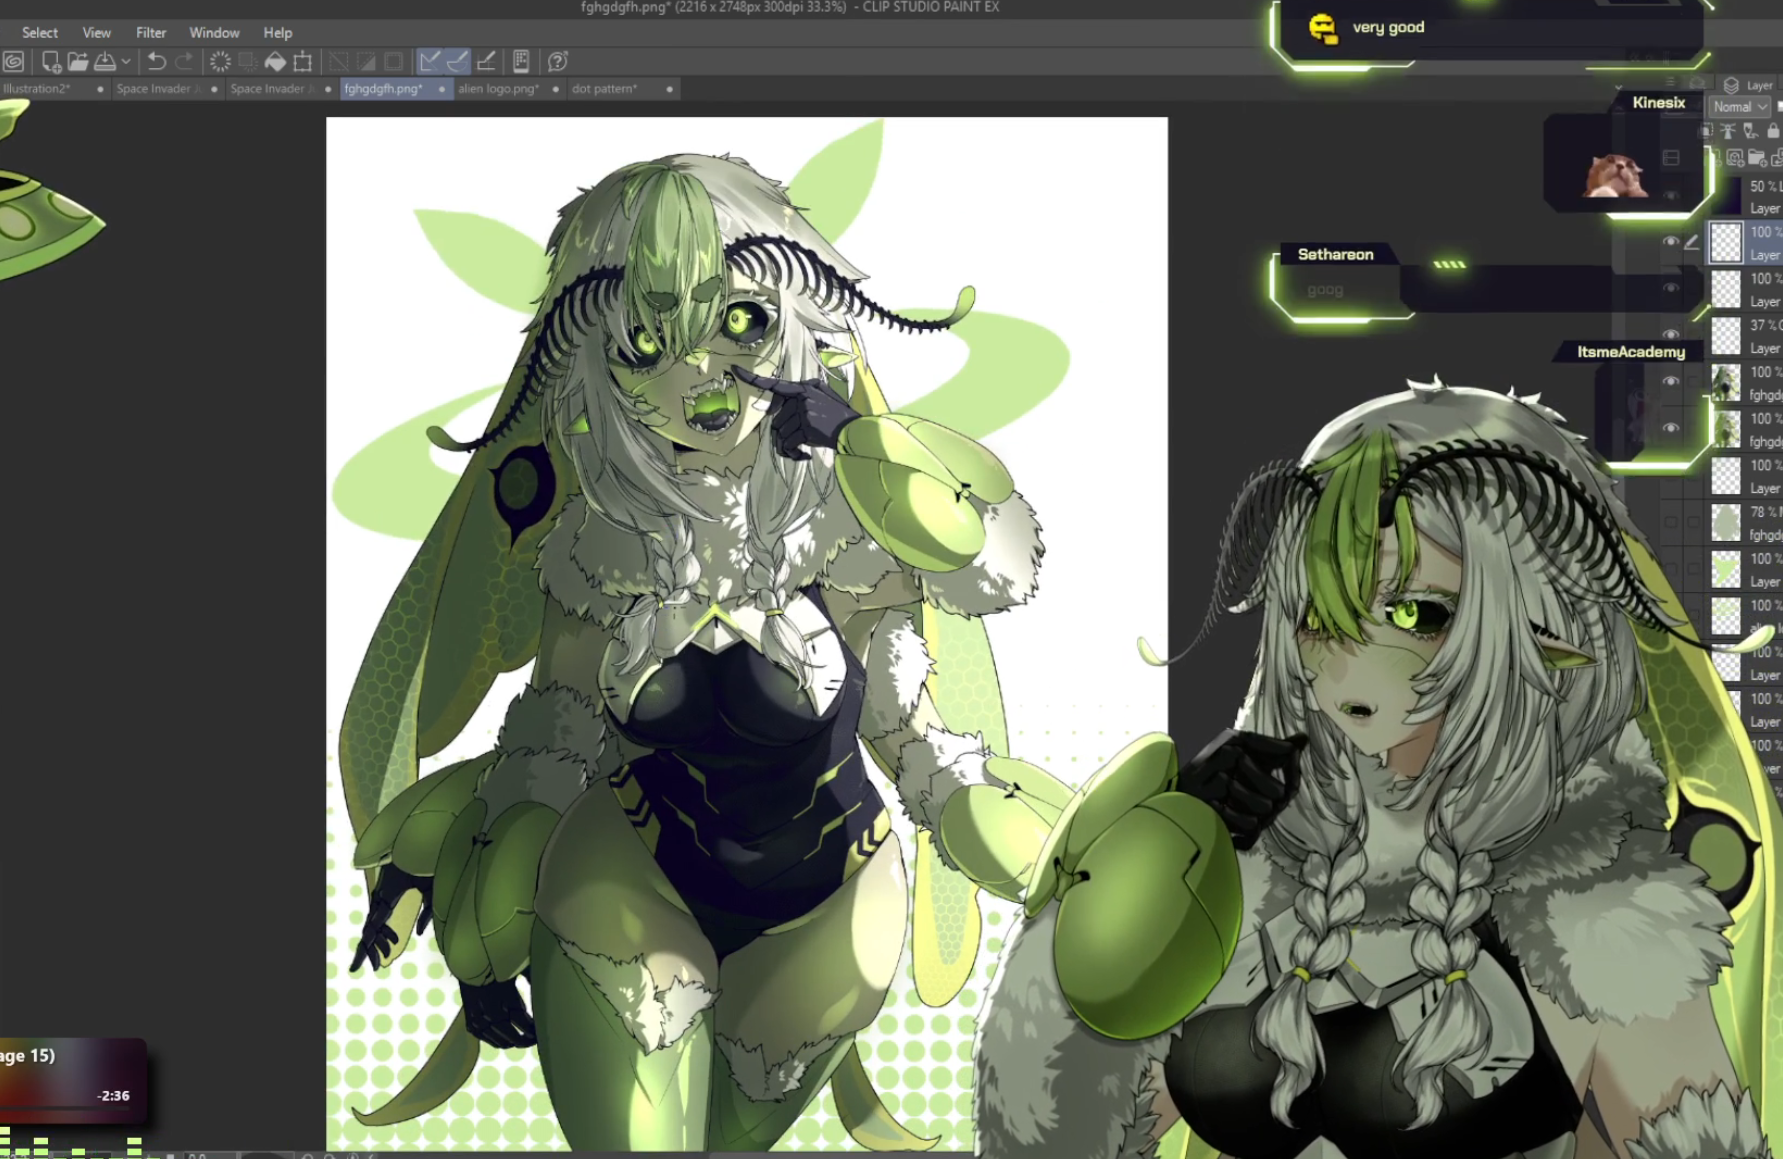Save the document with the Save icon

[104, 62]
